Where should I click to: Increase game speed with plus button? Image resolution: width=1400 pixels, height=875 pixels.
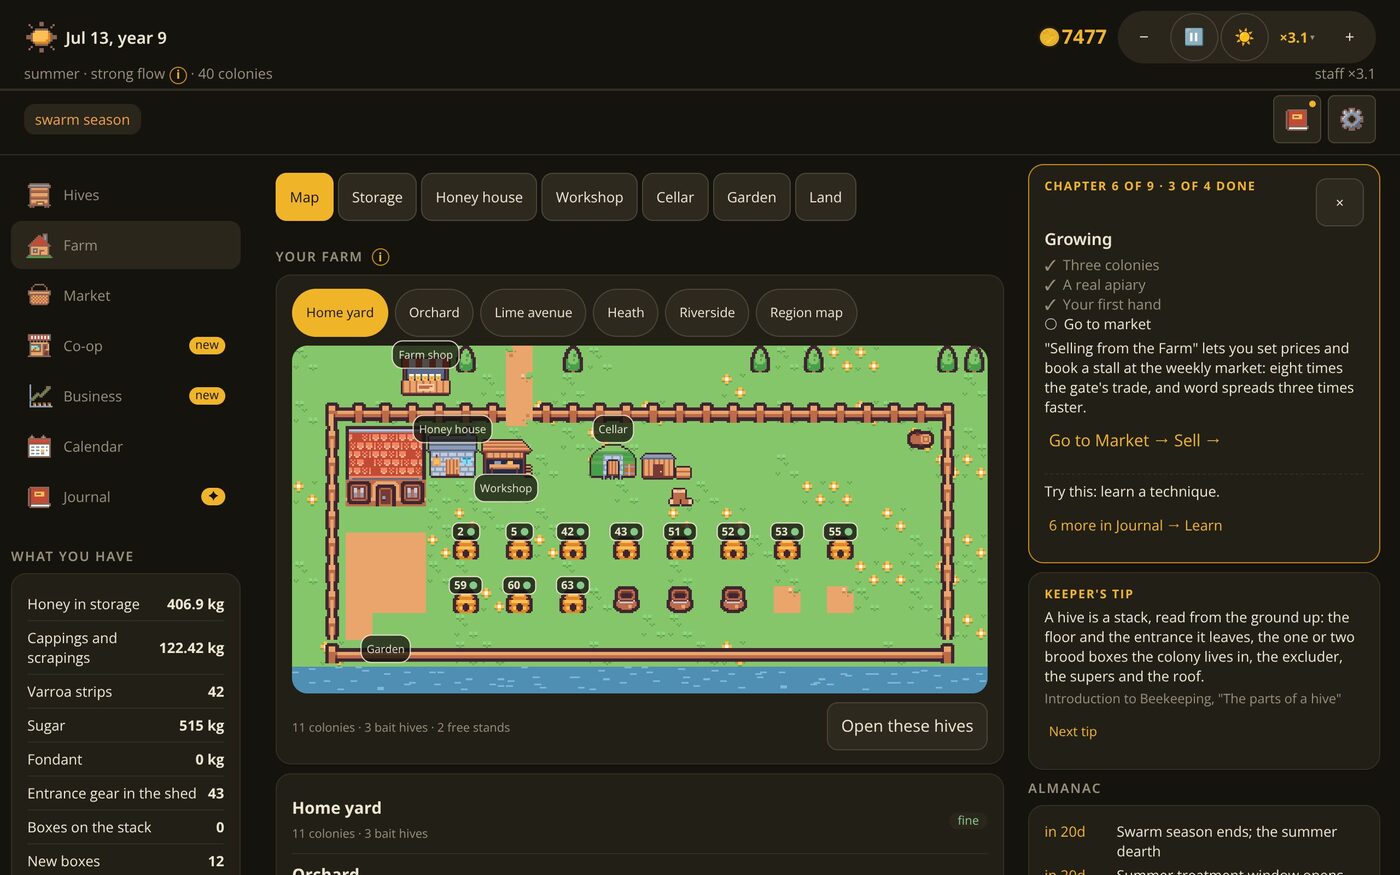(1349, 37)
